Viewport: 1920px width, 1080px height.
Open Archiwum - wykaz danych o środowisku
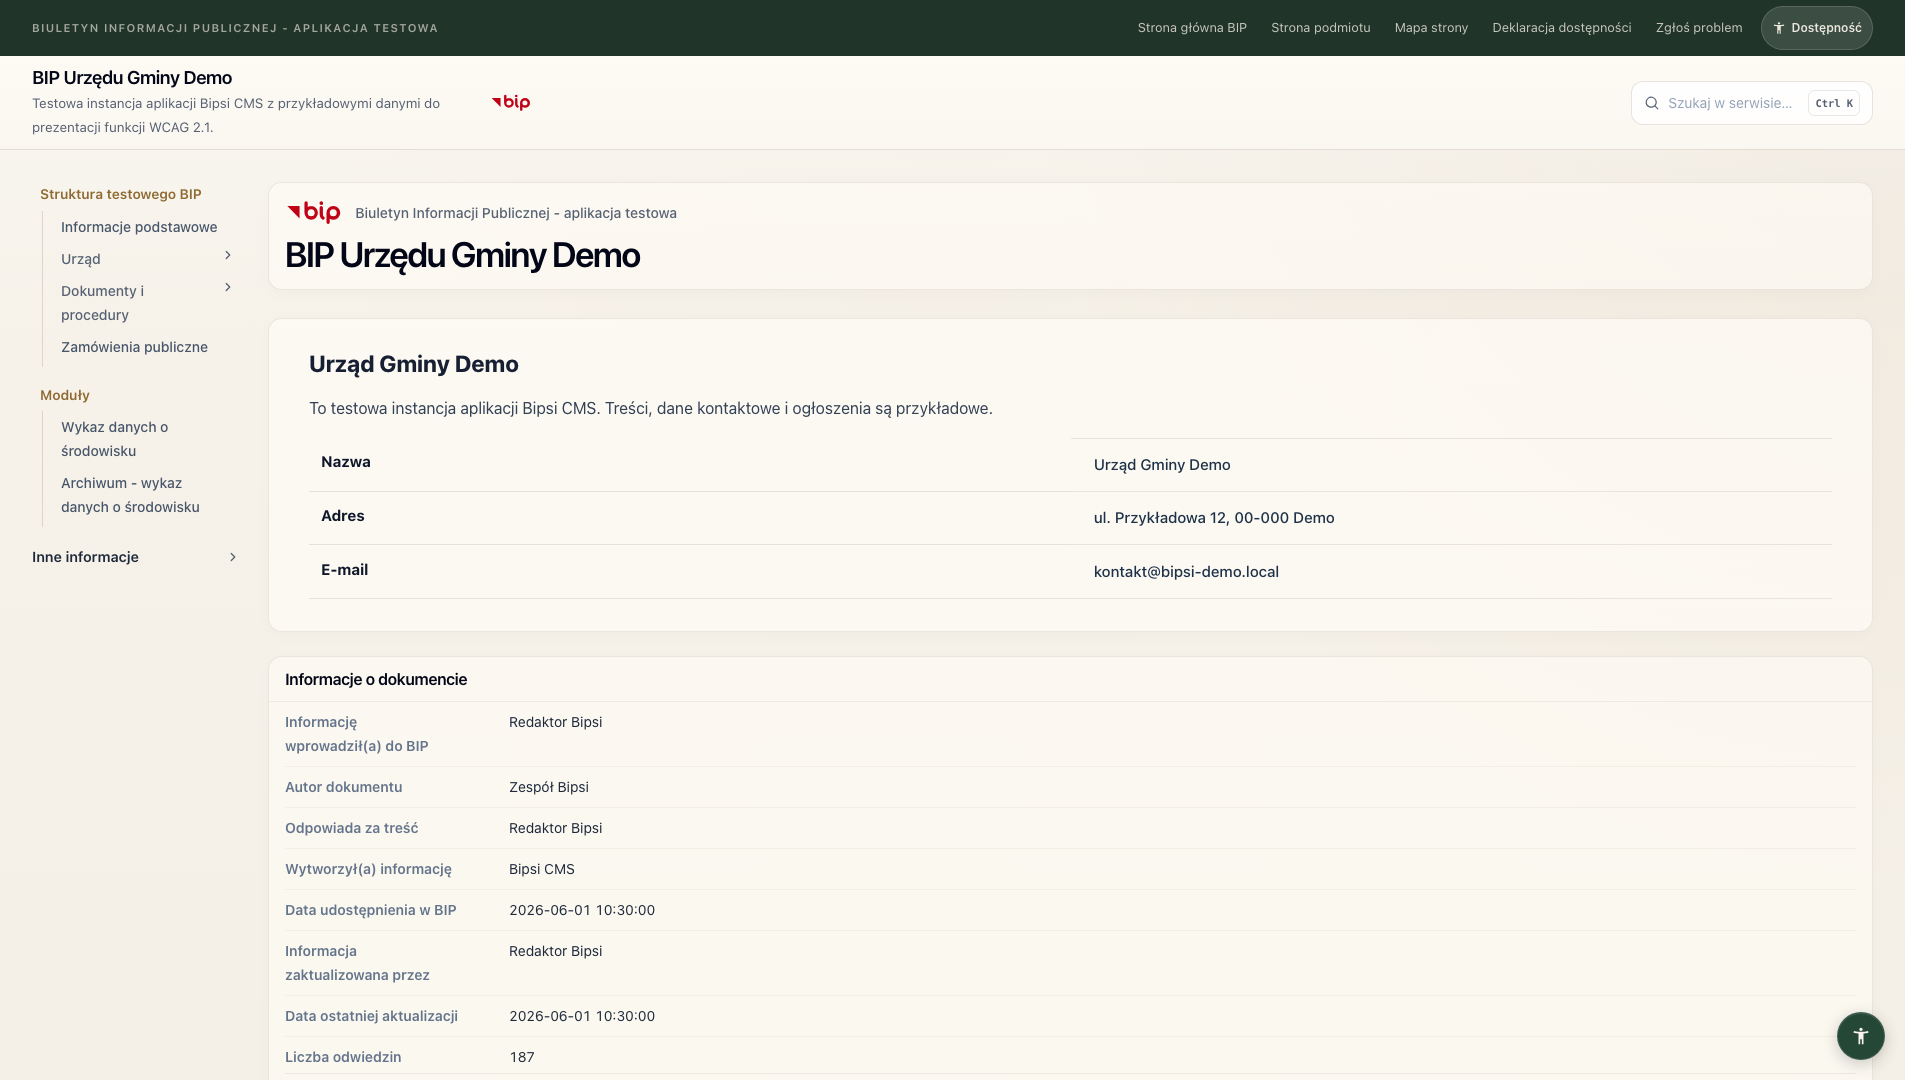[x=130, y=495]
